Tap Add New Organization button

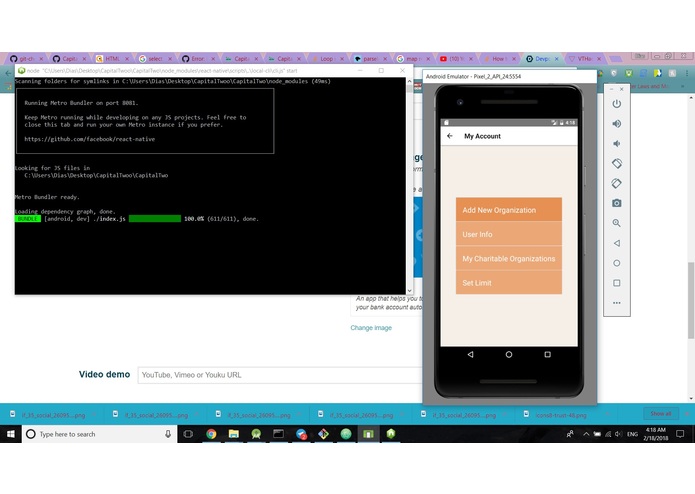pos(509,210)
